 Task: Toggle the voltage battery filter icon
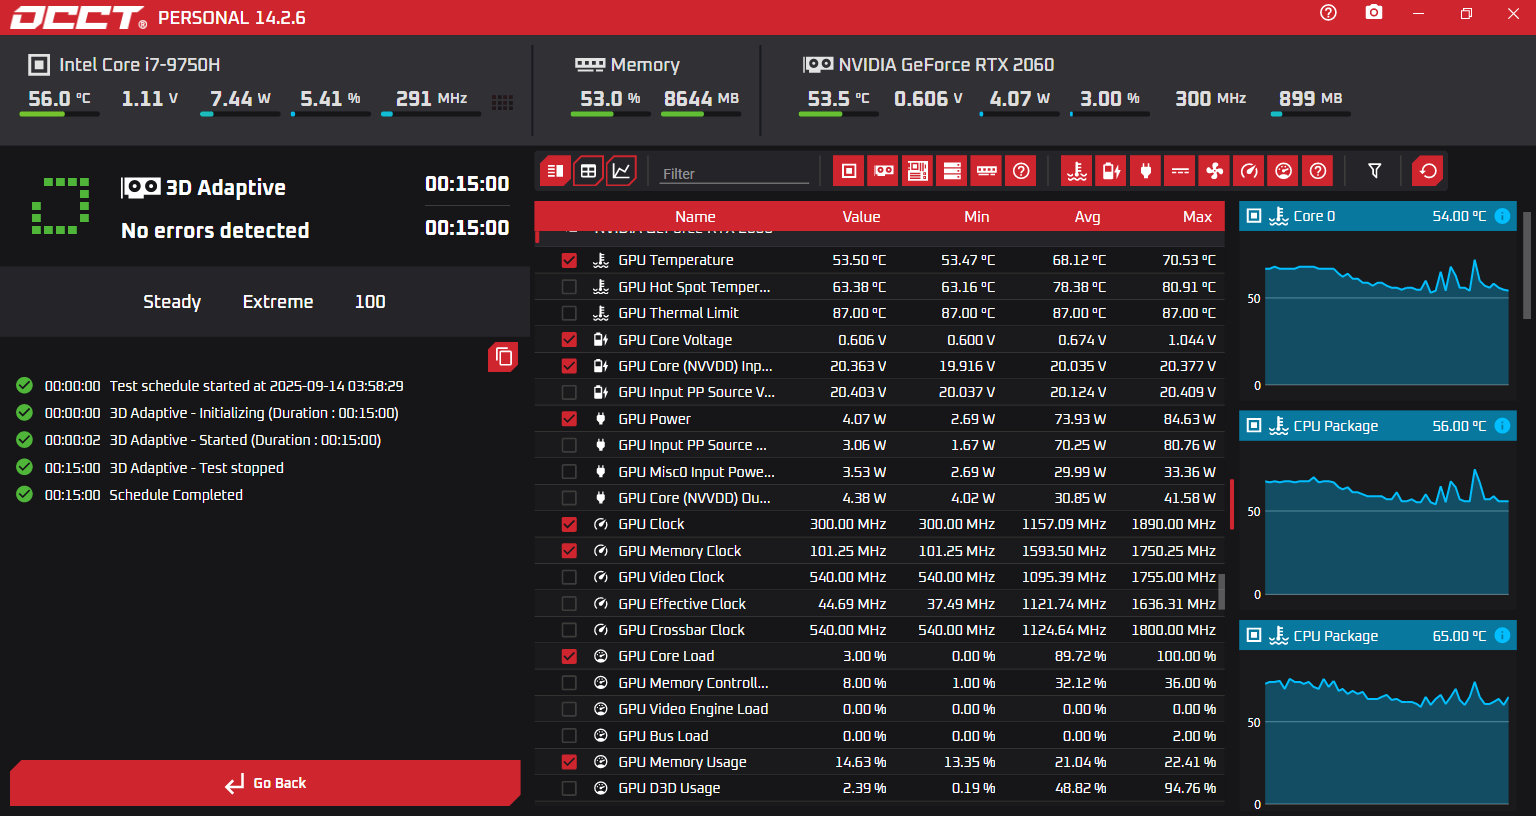click(x=1111, y=171)
